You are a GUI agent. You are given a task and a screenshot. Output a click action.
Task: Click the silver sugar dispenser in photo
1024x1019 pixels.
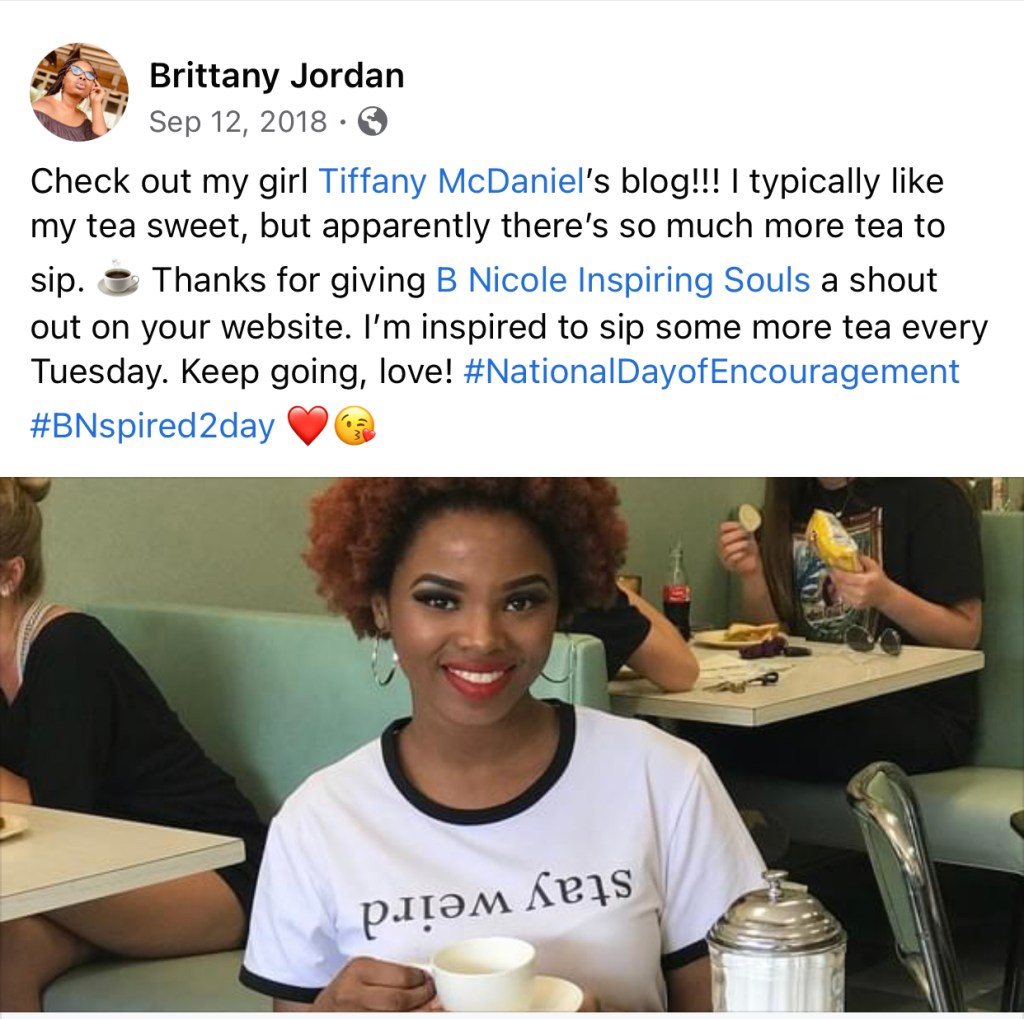[777, 942]
